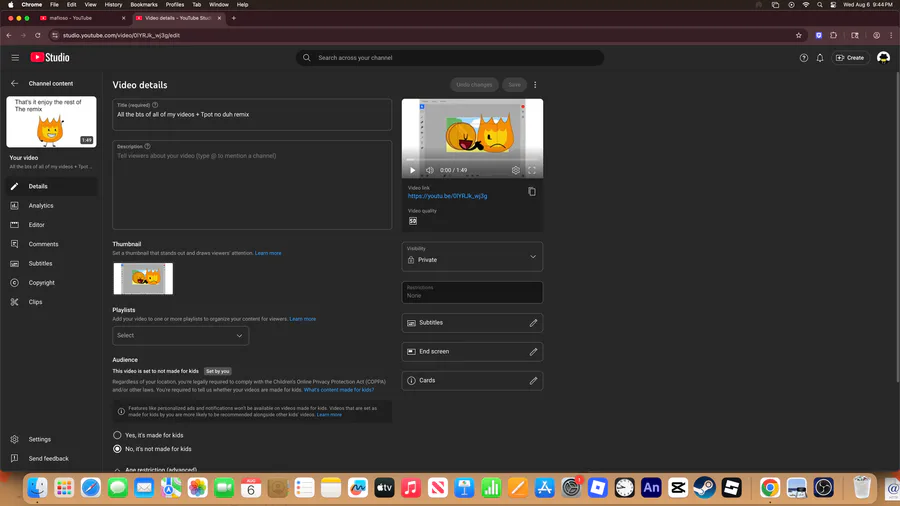Edit Cards pencil icon
The image size is (900, 506).
click(x=533, y=381)
